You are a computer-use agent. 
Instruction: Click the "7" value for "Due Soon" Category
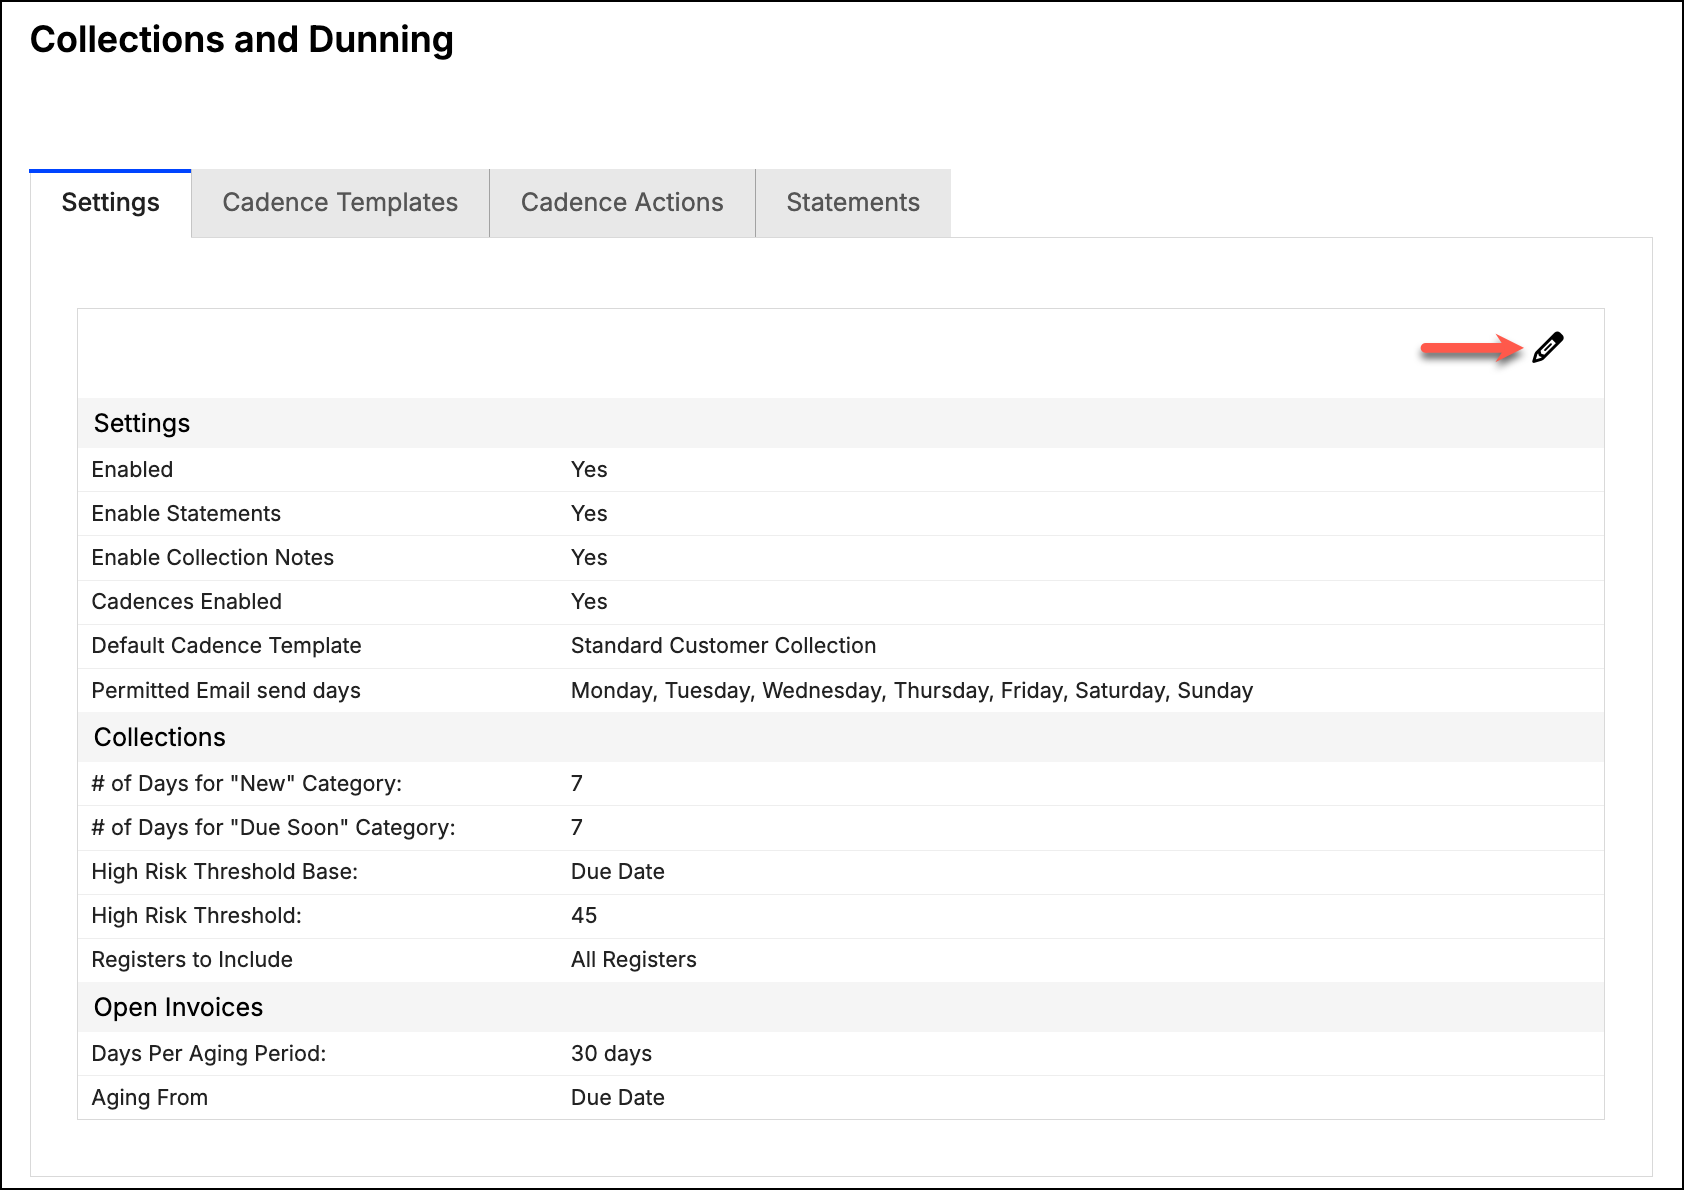point(577,827)
